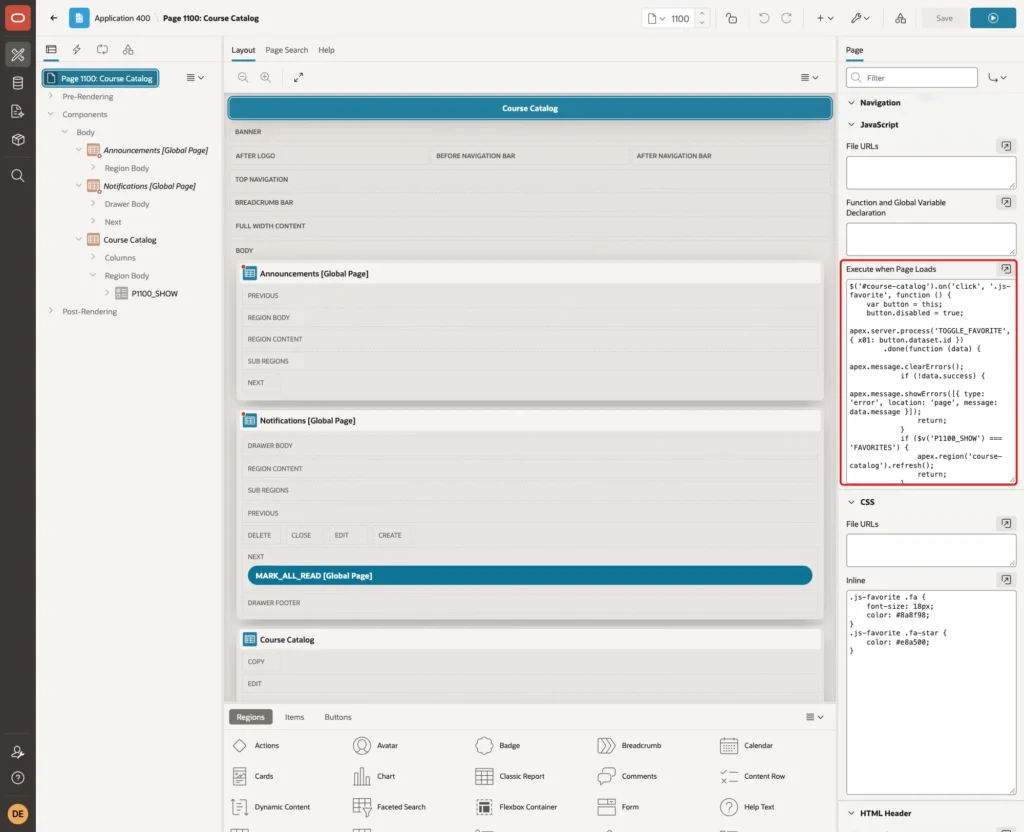Select Announcements [Global Page] in tree

click(155, 150)
